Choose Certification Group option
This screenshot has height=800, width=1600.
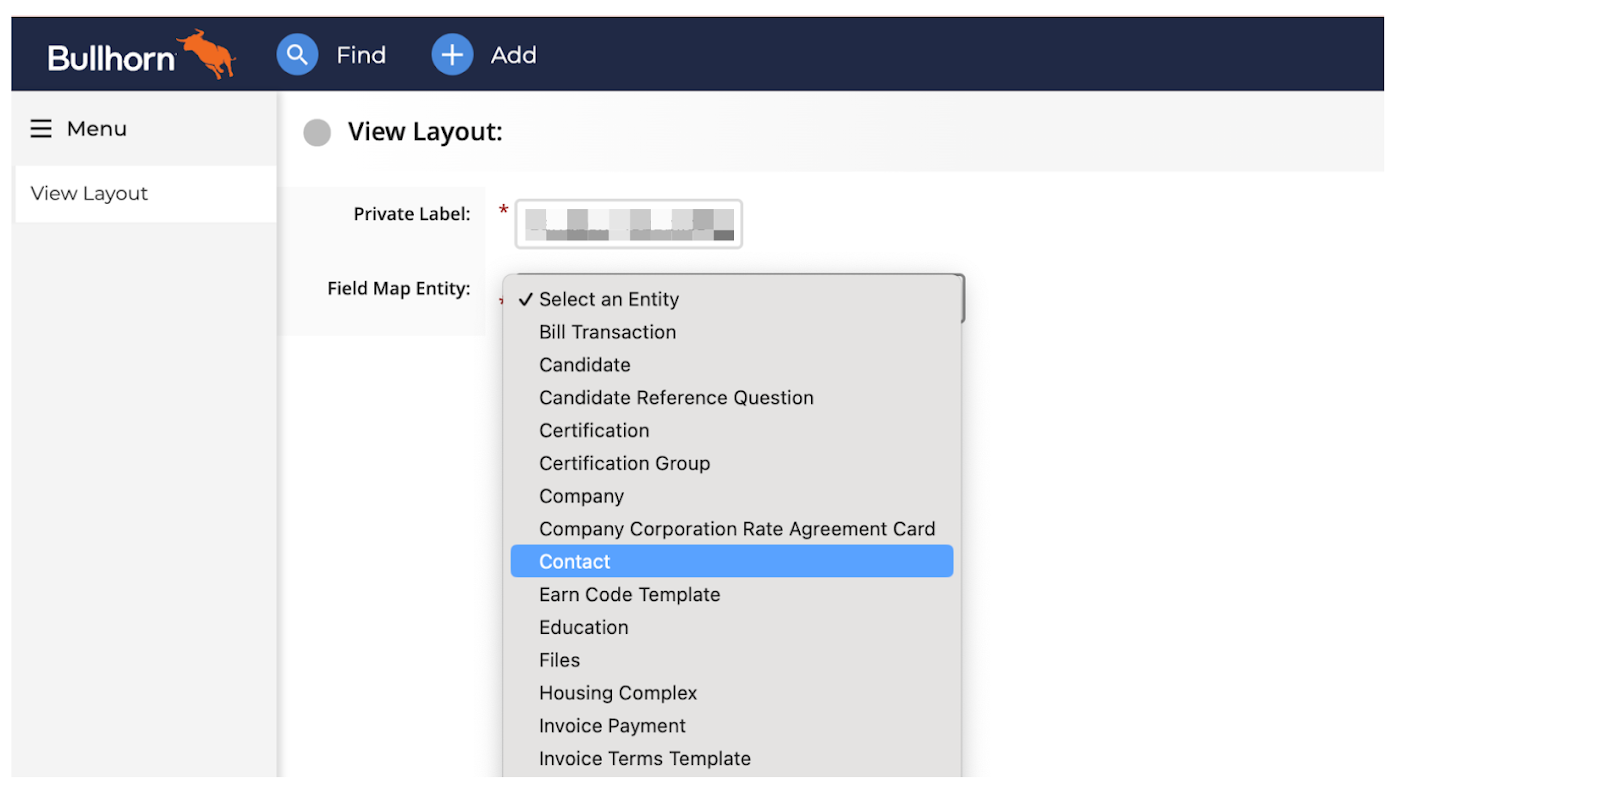624,464
